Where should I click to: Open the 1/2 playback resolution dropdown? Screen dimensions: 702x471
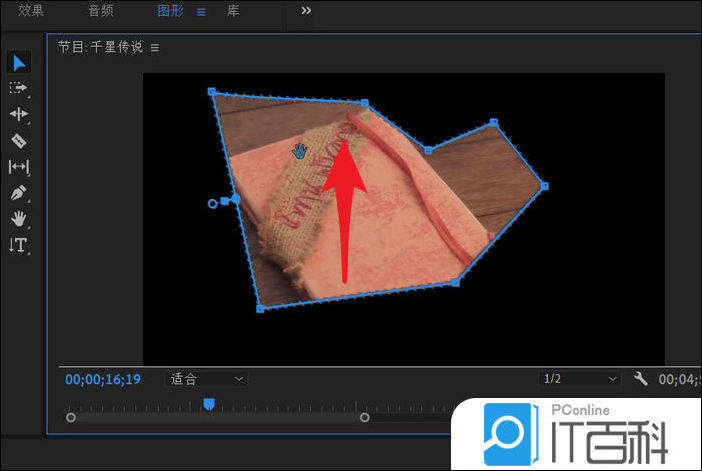tap(579, 379)
